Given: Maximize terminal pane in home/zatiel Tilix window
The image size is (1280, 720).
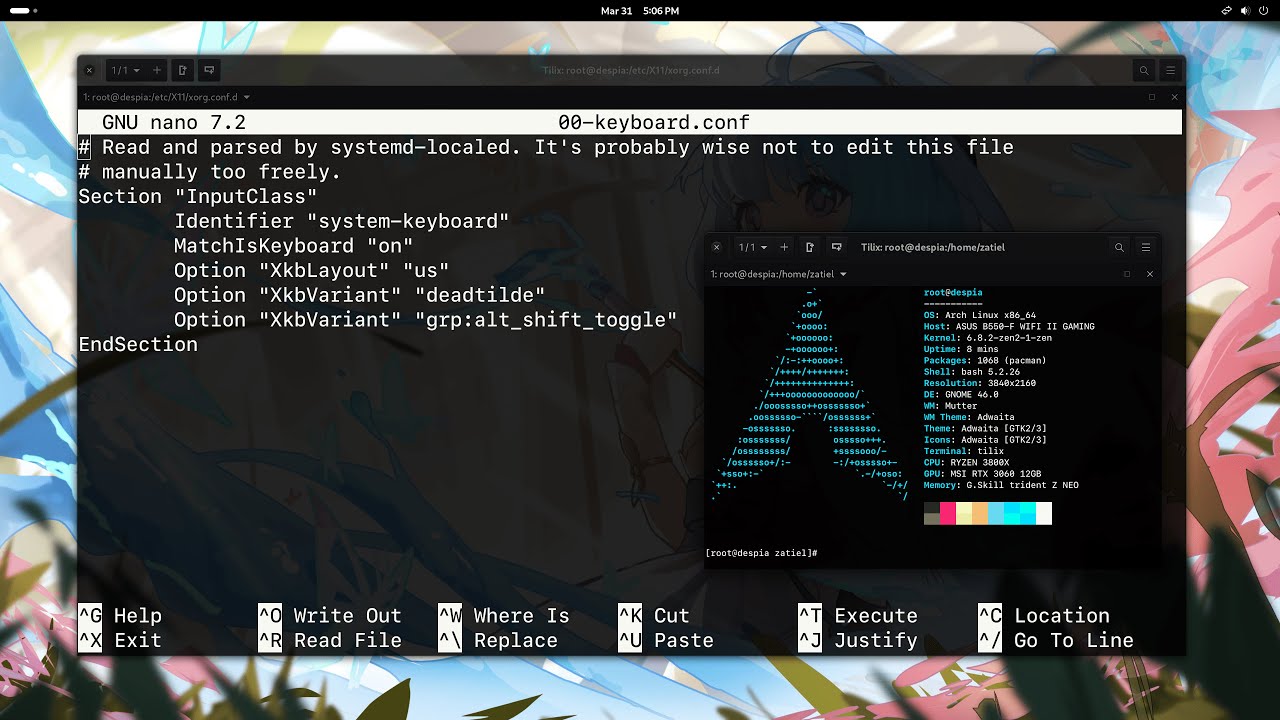Looking at the screenshot, I should (x=1127, y=274).
